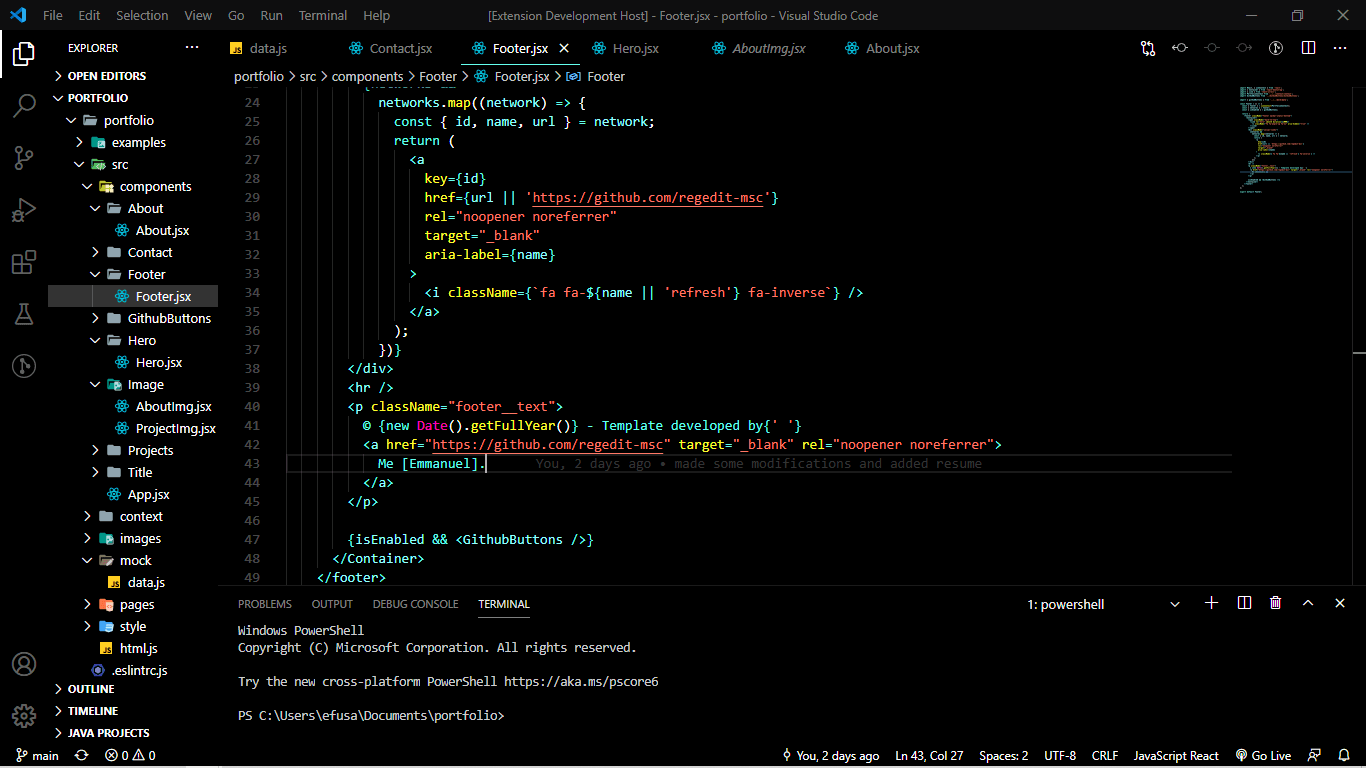Click the main branch indicator in status bar

38,756
